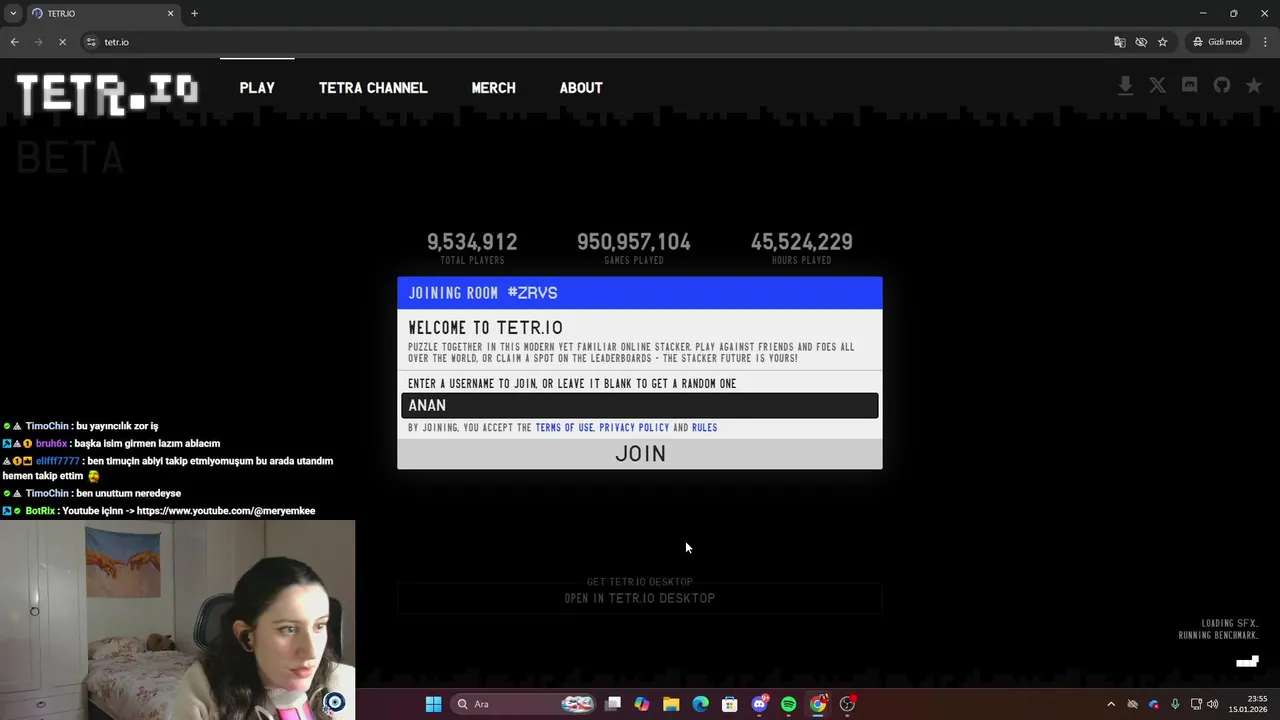Screen dimensions: 1280x720
Task: Open Spotify from the taskbar
Action: pyautogui.click(x=789, y=704)
